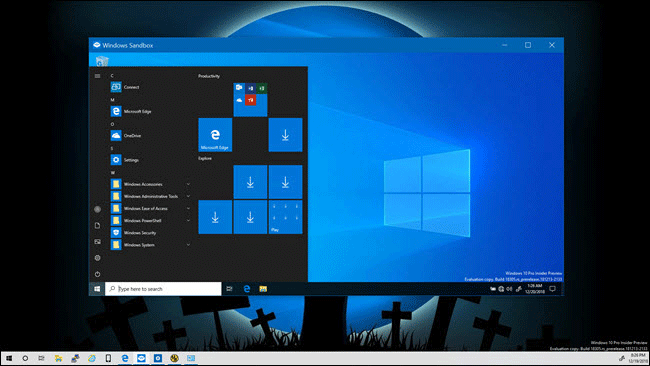The height and width of the screenshot is (366, 650).
Task: Open the Office apps group tile
Action: tap(250, 99)
